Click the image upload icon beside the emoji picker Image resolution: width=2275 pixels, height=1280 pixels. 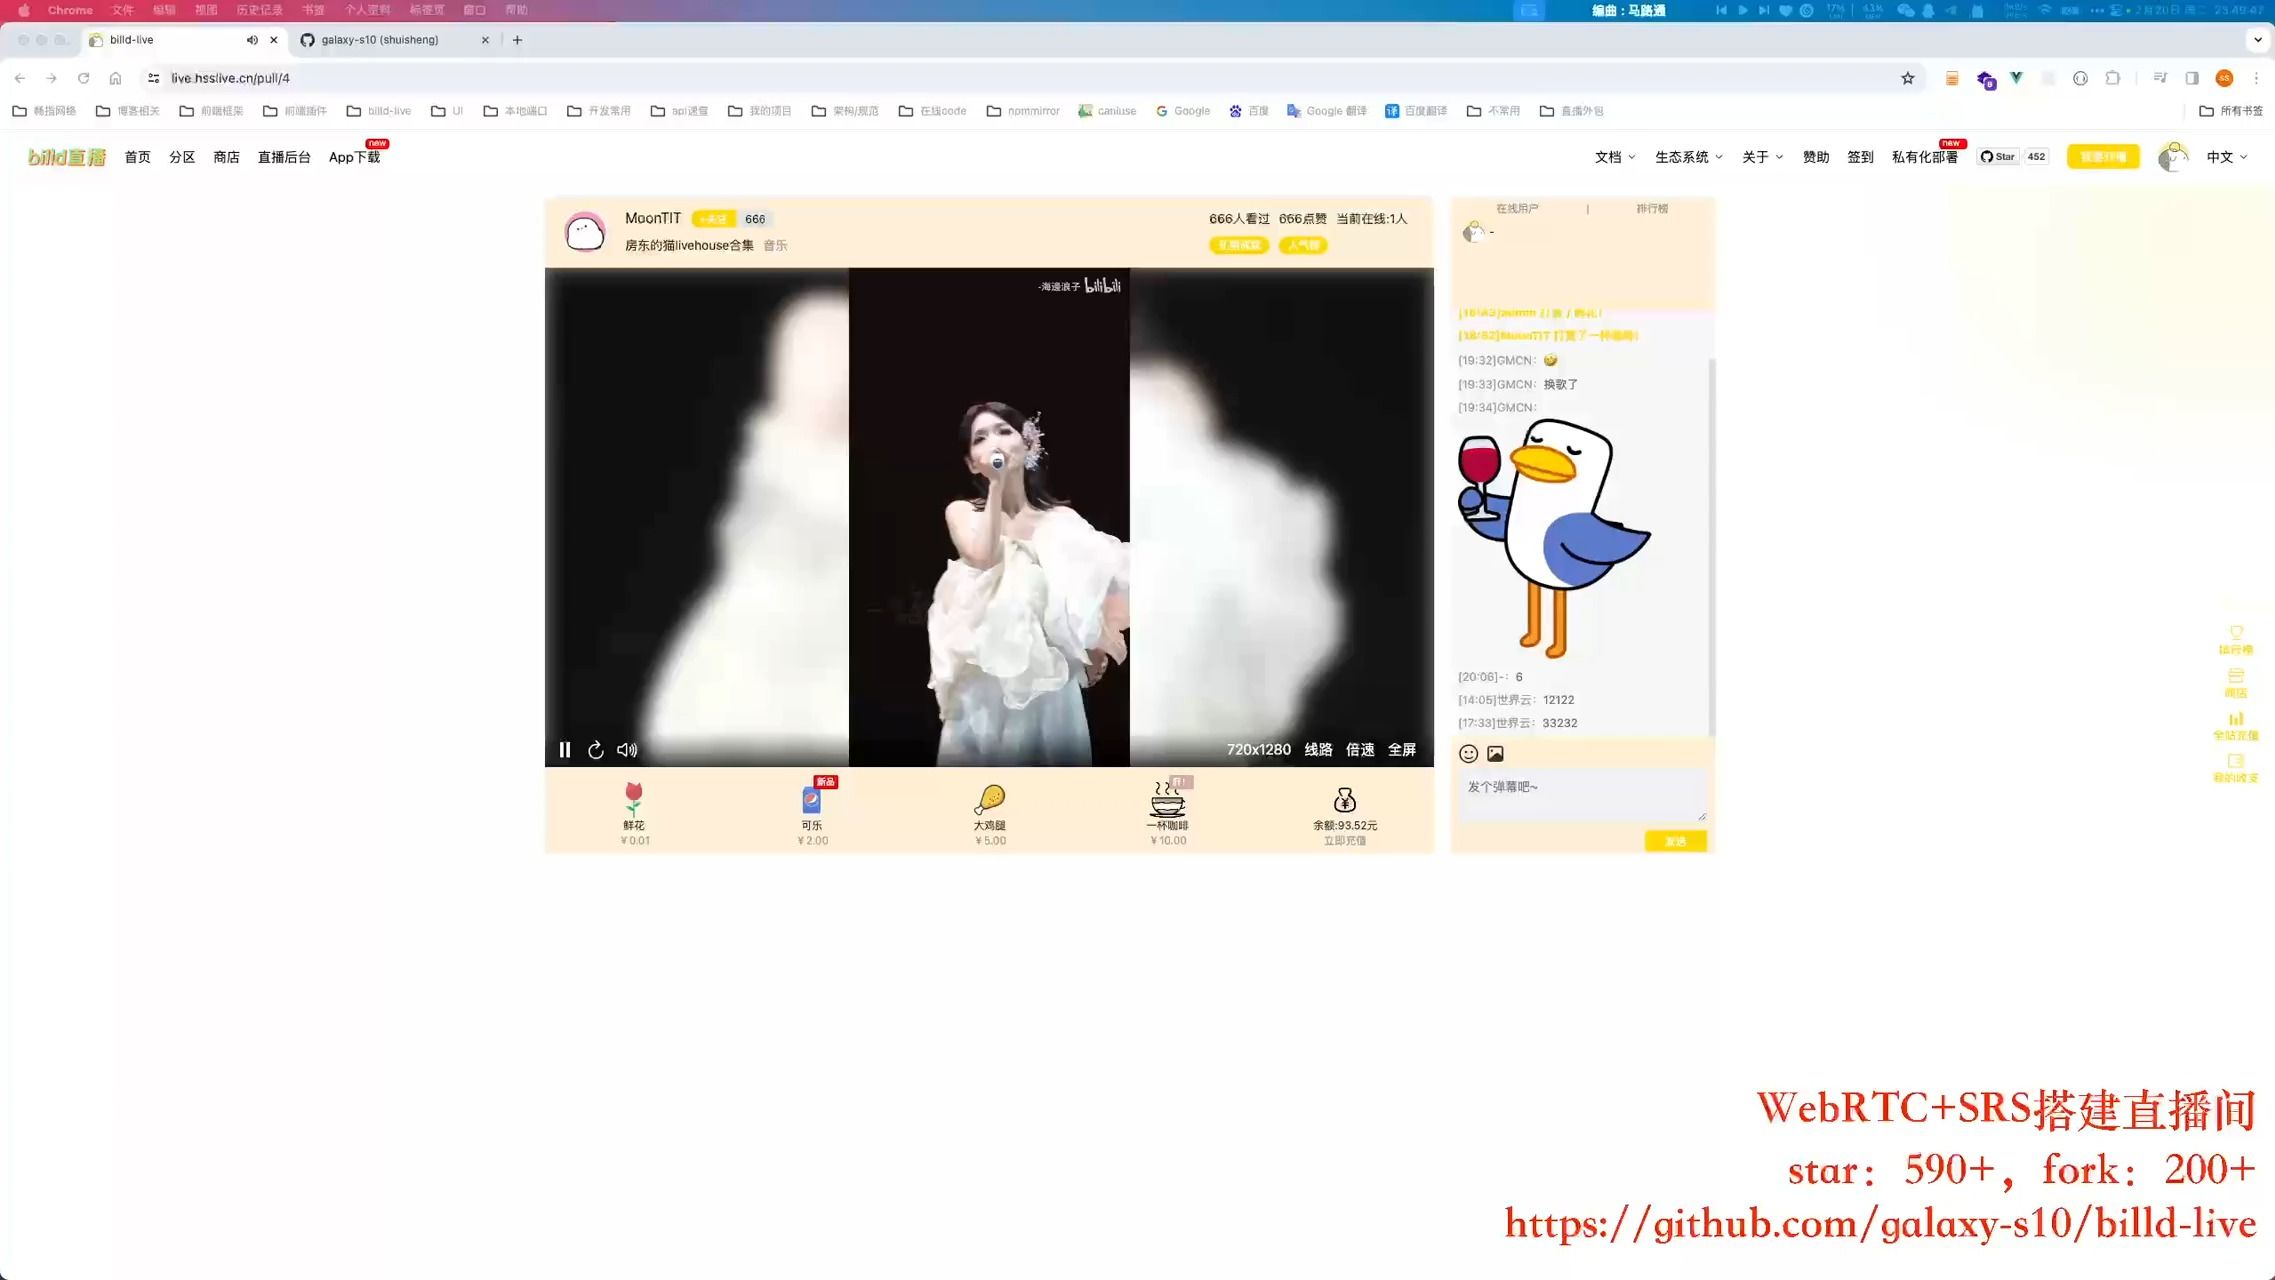coord(1495,753)
